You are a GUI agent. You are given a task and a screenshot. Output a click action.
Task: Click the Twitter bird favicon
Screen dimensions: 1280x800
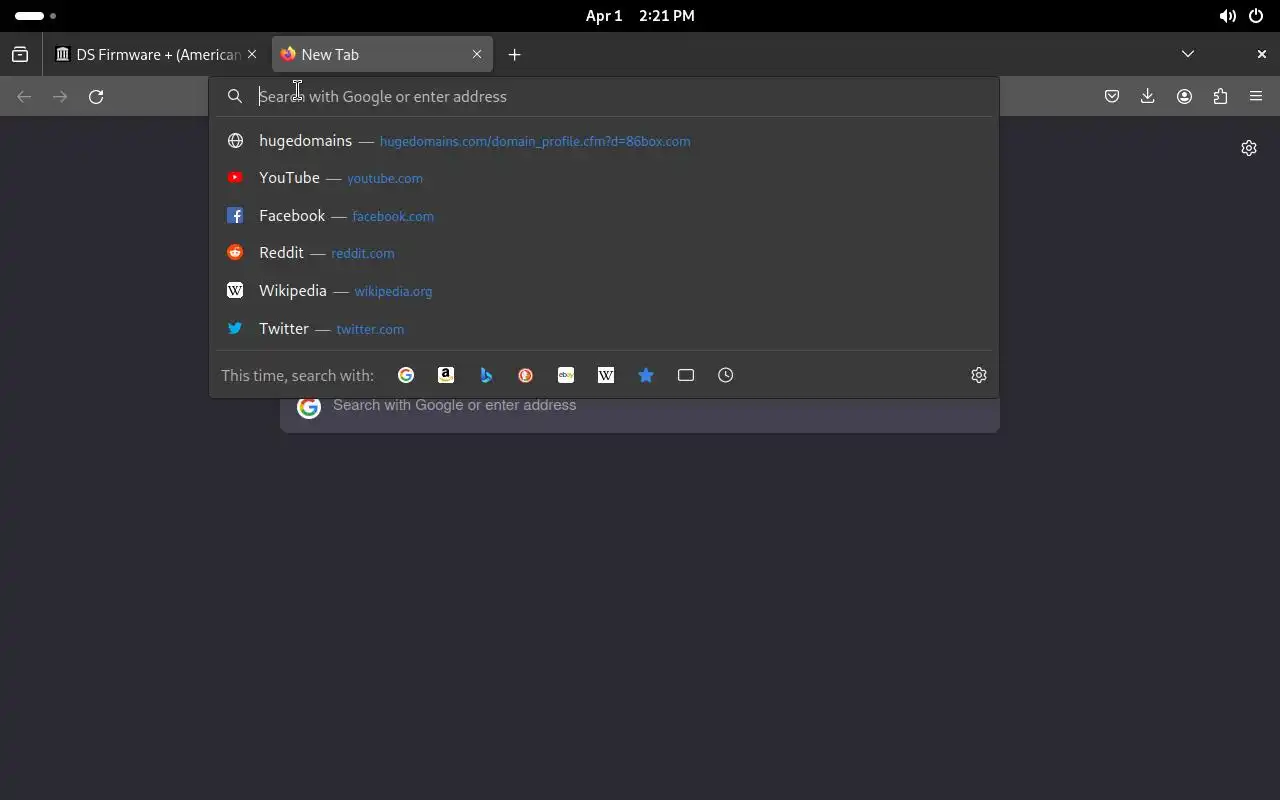235,329
